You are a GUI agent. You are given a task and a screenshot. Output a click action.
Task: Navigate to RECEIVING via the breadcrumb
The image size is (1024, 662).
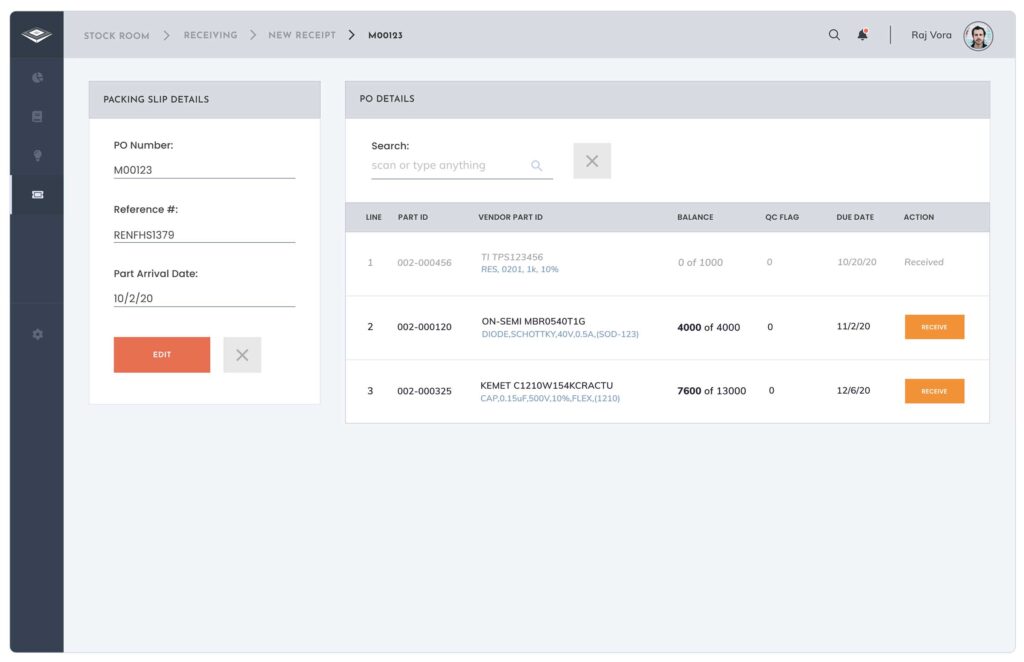[209, 34]
